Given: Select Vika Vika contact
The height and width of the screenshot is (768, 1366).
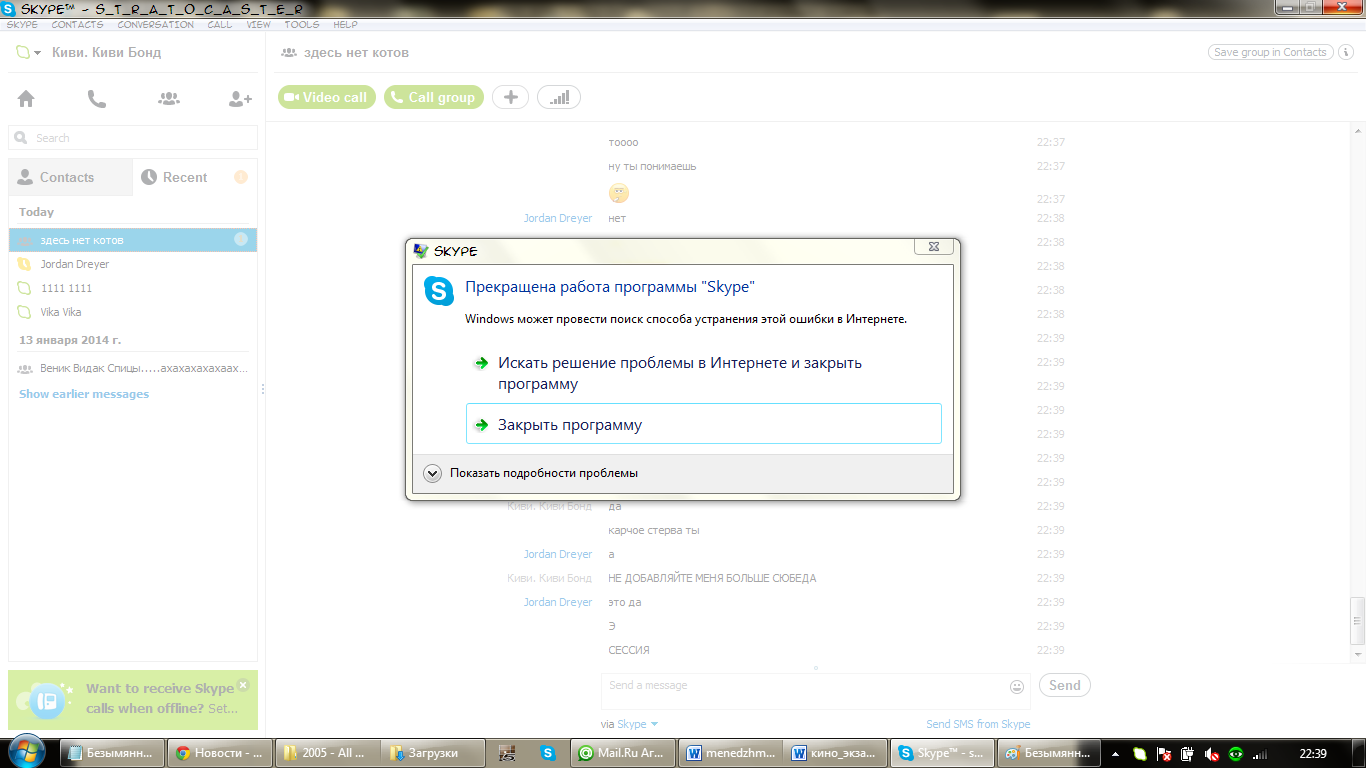Looking at the screenshot, I should click(x=133, y=312).
